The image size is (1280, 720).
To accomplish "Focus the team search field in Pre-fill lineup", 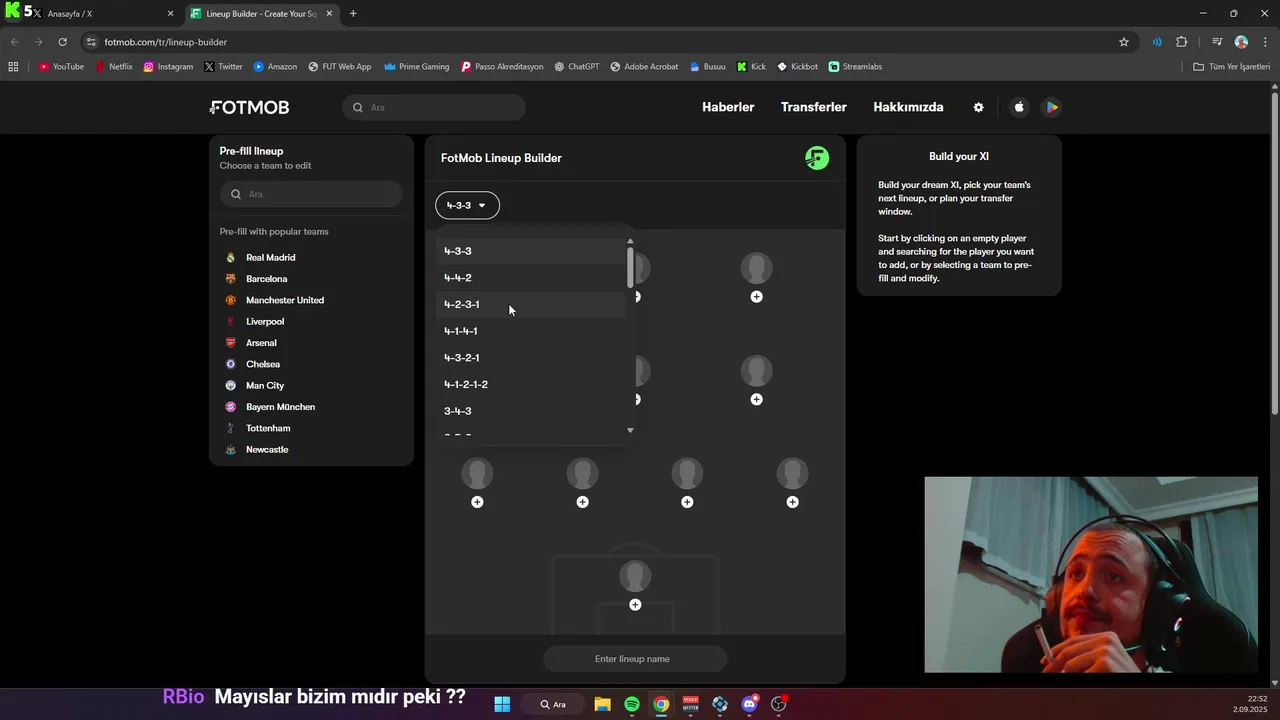I will pos(311,194).
